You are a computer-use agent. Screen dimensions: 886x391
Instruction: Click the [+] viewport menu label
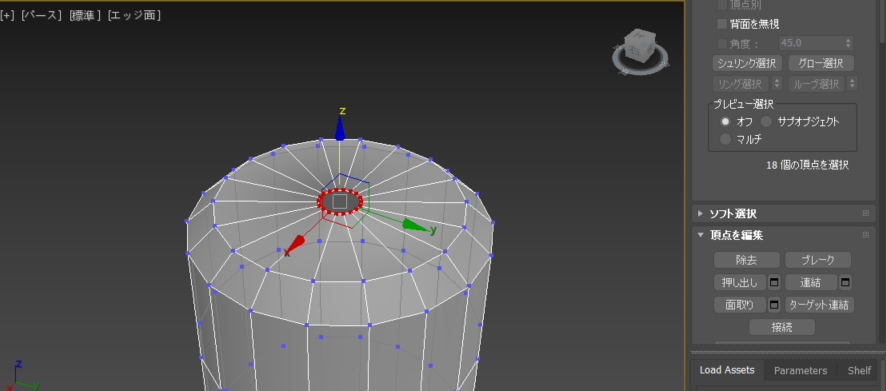7,15
